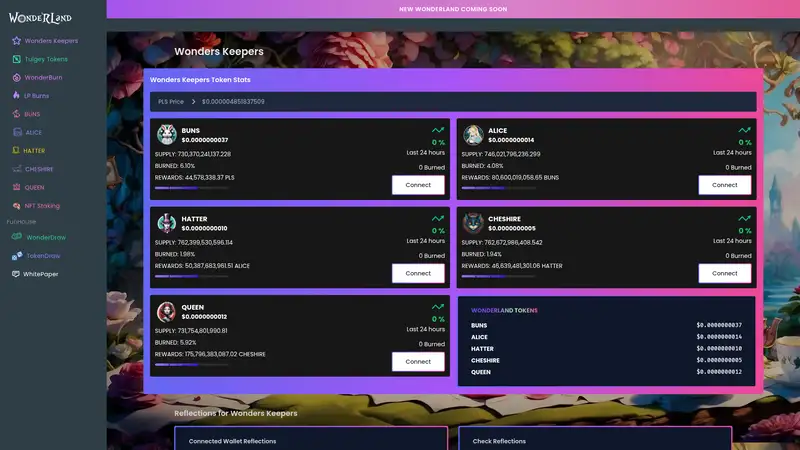Click the TokenDraw dice icon

pyautogui.click(x=17, y=256)
